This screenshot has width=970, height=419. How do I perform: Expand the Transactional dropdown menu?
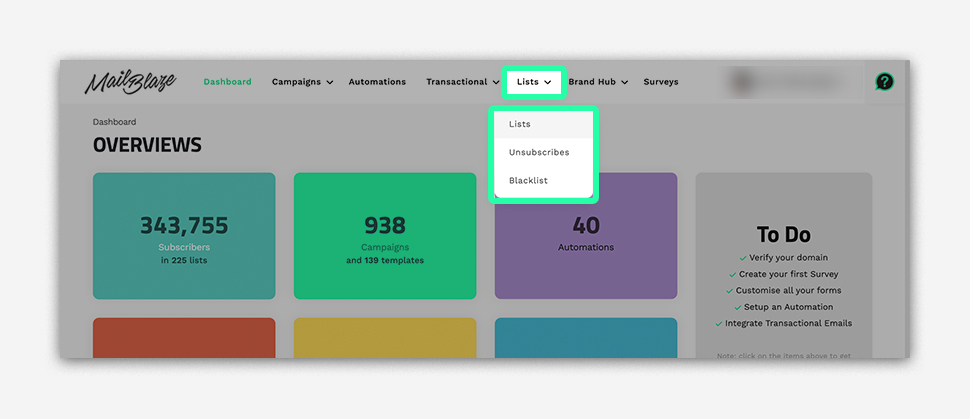click(x=462, y=82)
